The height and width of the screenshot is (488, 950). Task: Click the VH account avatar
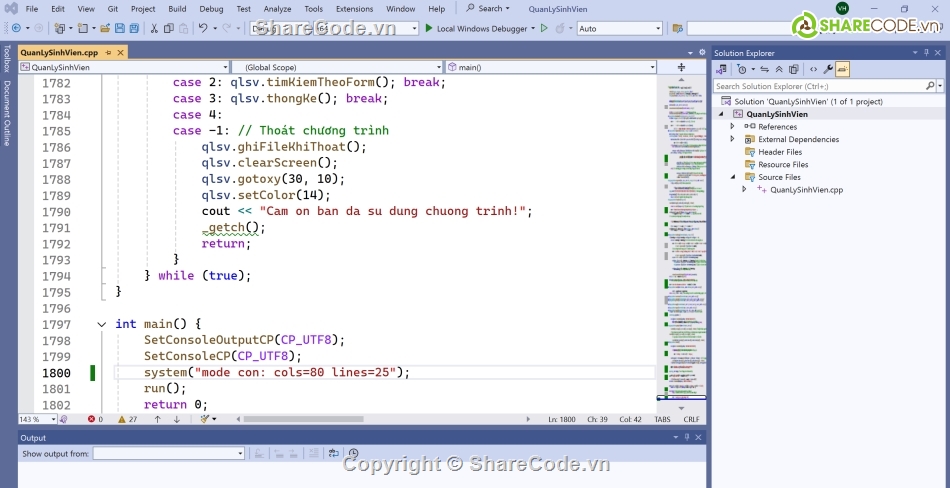click(x=842, y=8)
